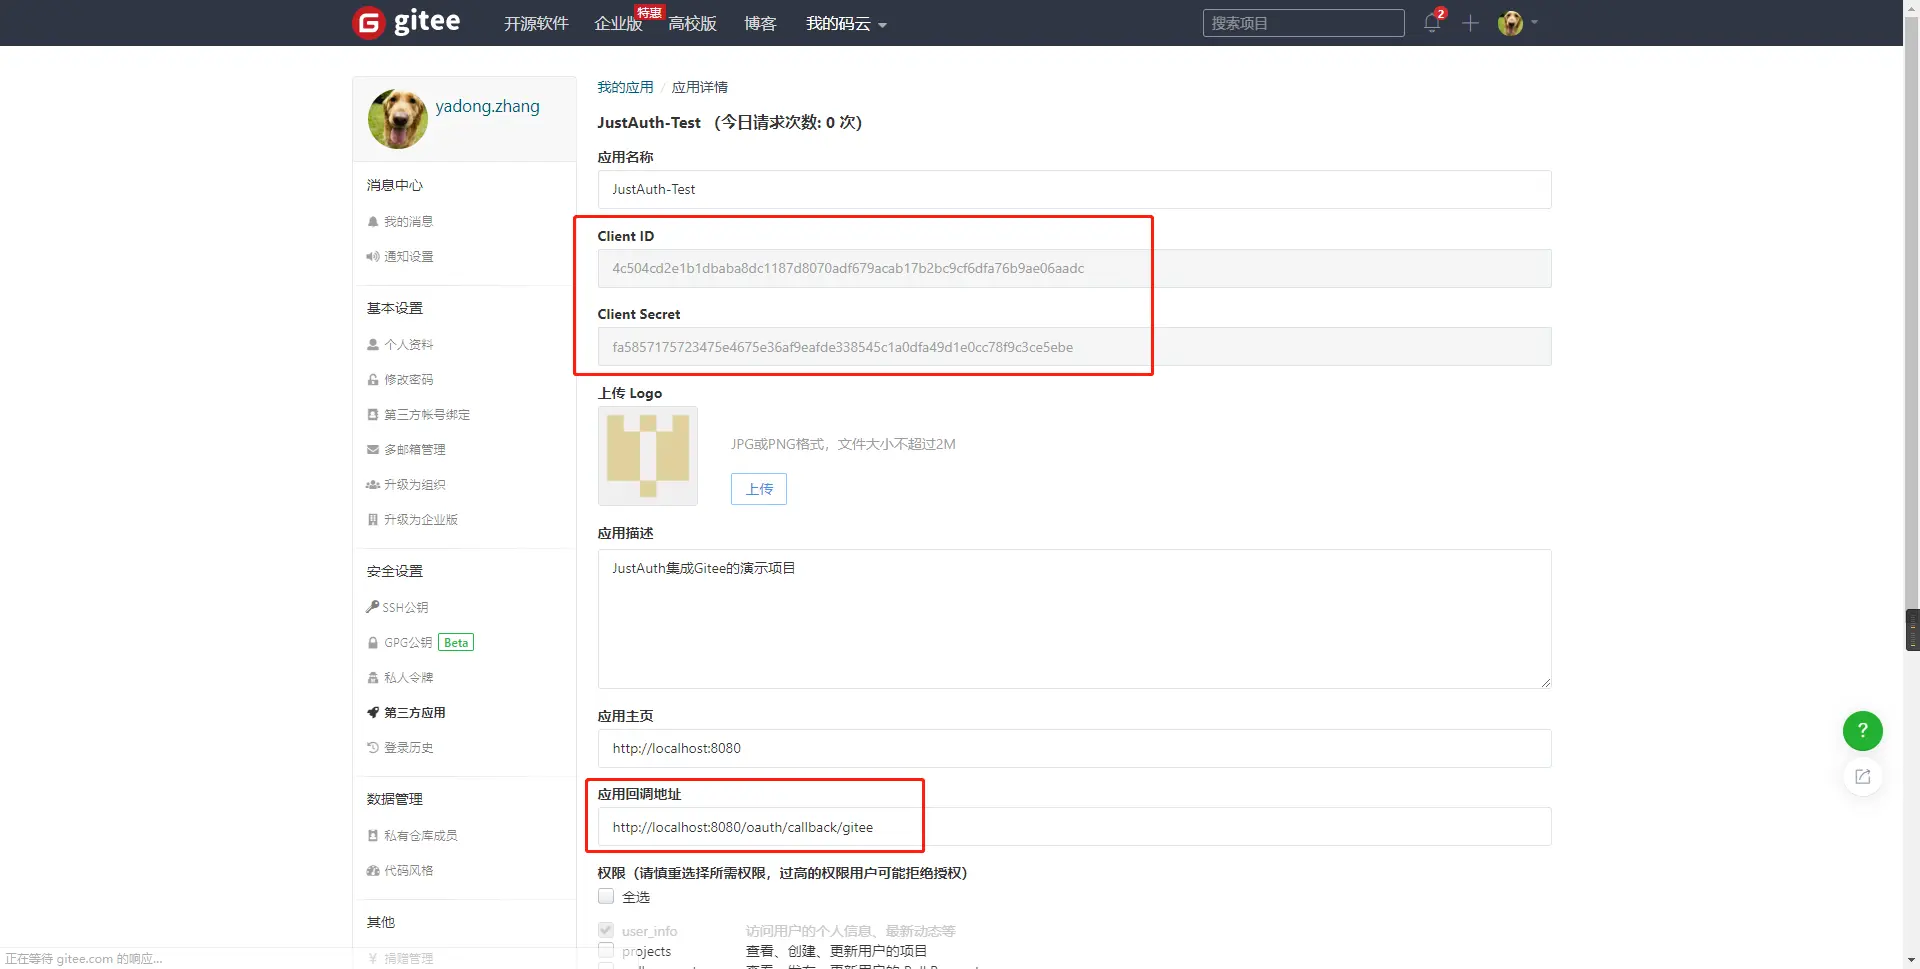This screenshot has width=1920, height=969.
Task: Open 代码风格 settings
Action: pos(409,871)
